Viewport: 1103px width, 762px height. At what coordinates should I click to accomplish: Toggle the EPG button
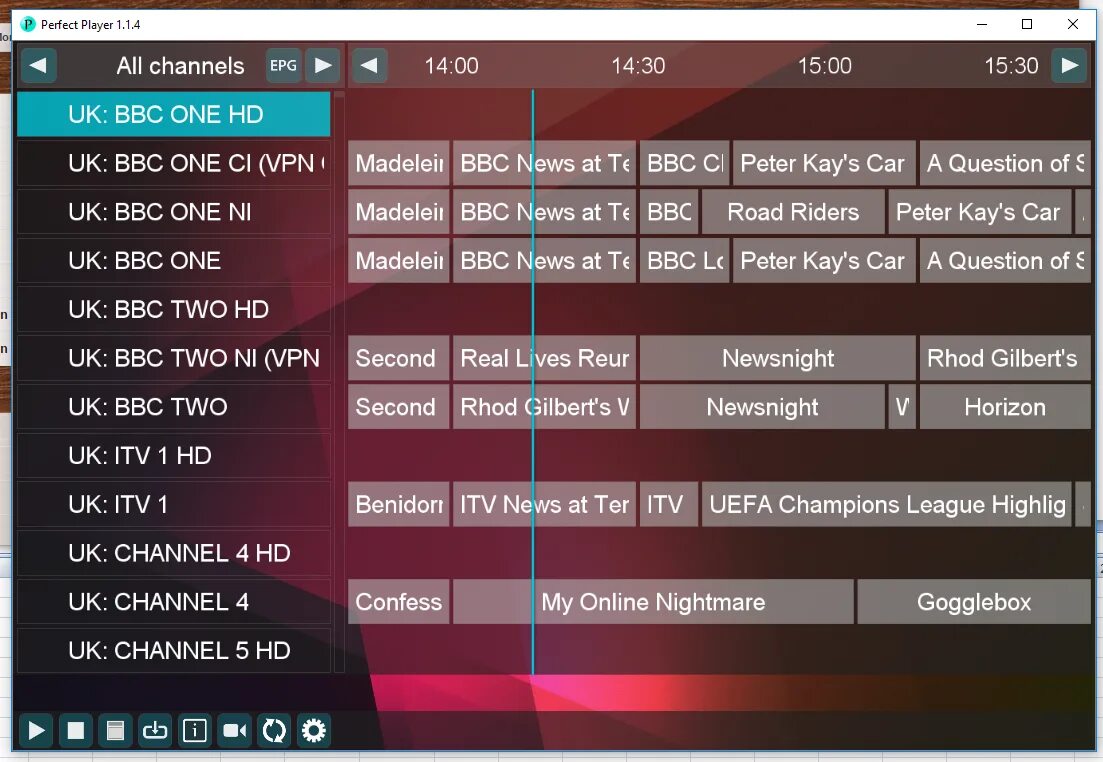(283, 65)
